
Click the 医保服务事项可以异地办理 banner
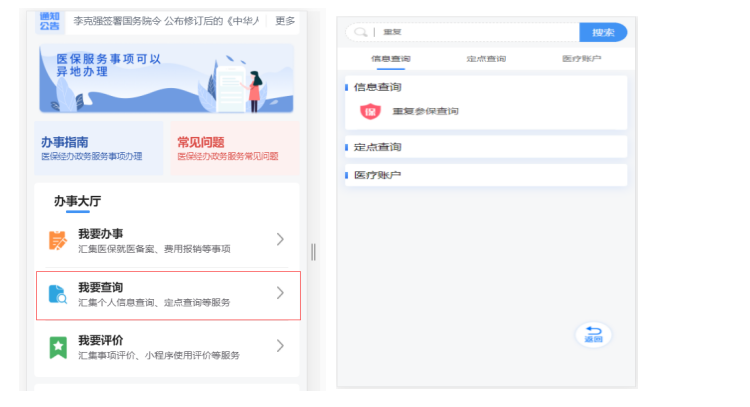[x=166, y=78]
